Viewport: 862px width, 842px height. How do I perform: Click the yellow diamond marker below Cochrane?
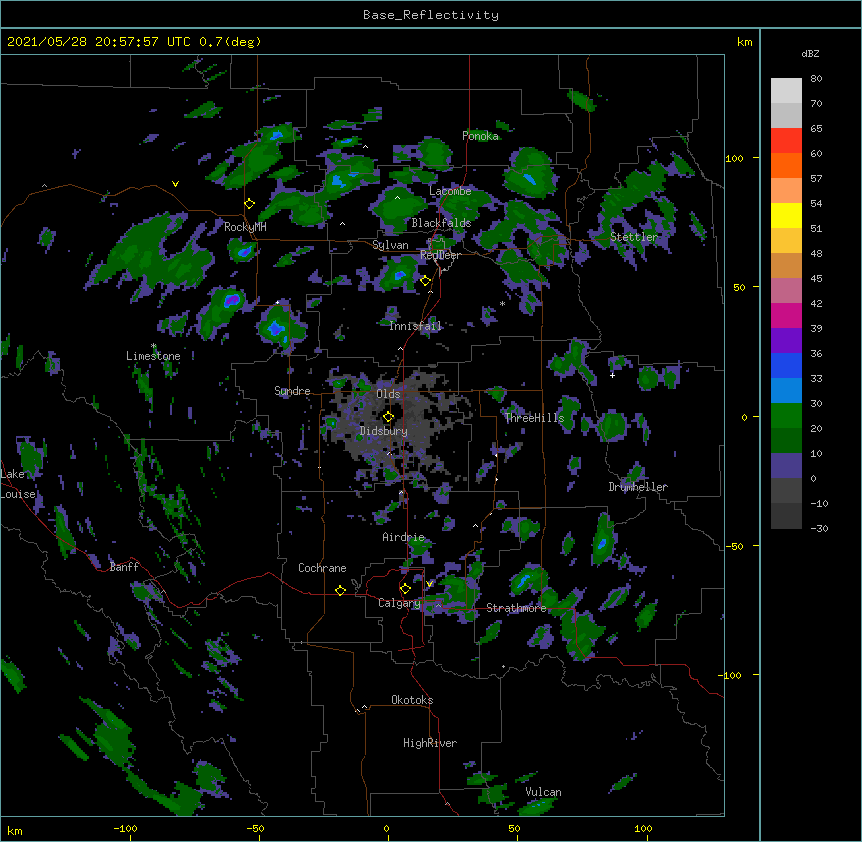340,590
